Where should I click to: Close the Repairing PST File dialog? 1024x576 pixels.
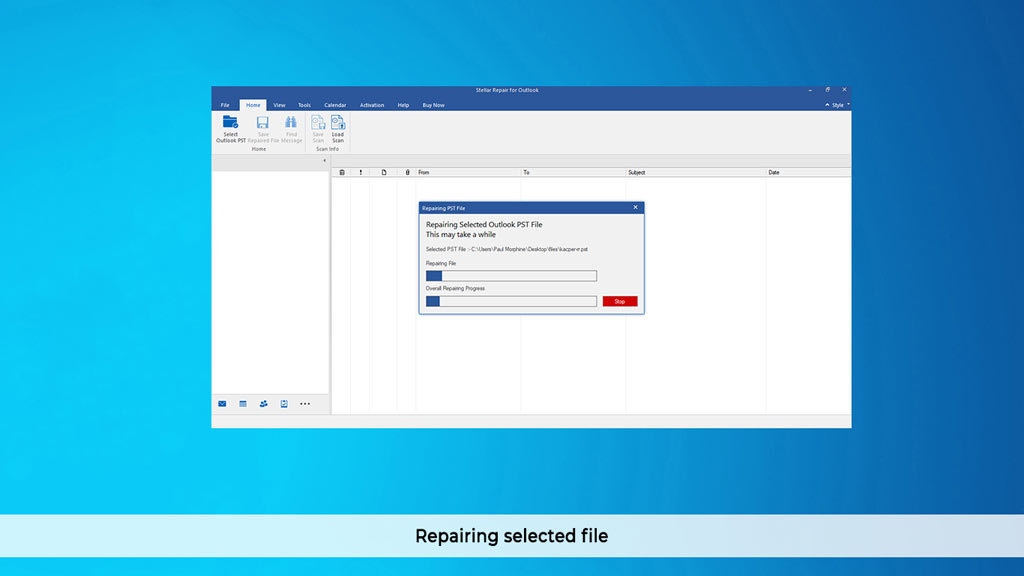pyautogui.click(x=635, y=208)
